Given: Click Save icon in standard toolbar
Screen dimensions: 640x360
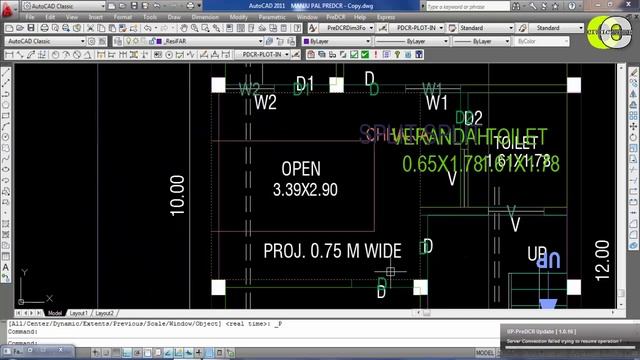Looking at the screenshot, I should point(31,28).
